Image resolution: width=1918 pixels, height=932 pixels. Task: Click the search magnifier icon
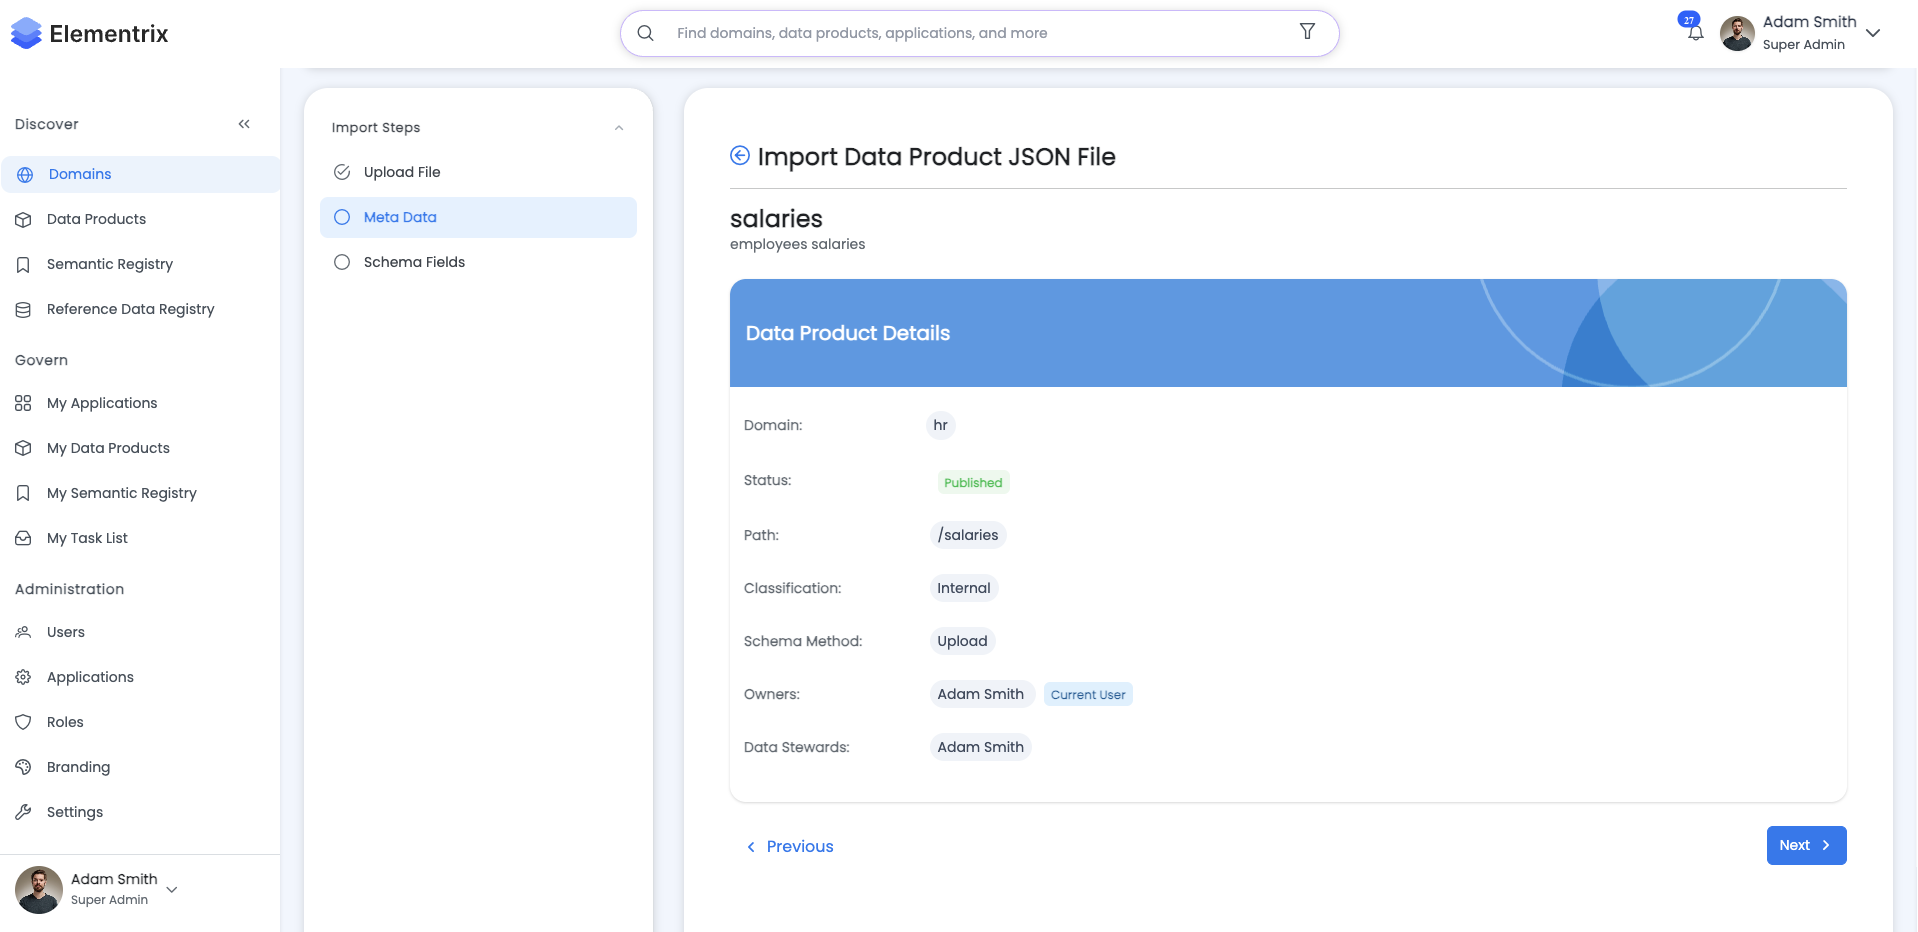tap(646, 33)
